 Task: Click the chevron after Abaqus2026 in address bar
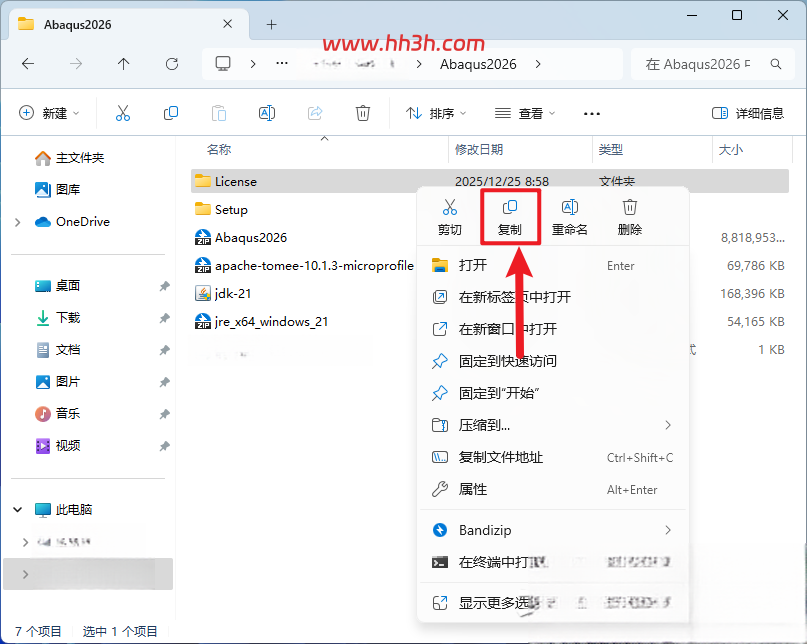pos(538,64)
